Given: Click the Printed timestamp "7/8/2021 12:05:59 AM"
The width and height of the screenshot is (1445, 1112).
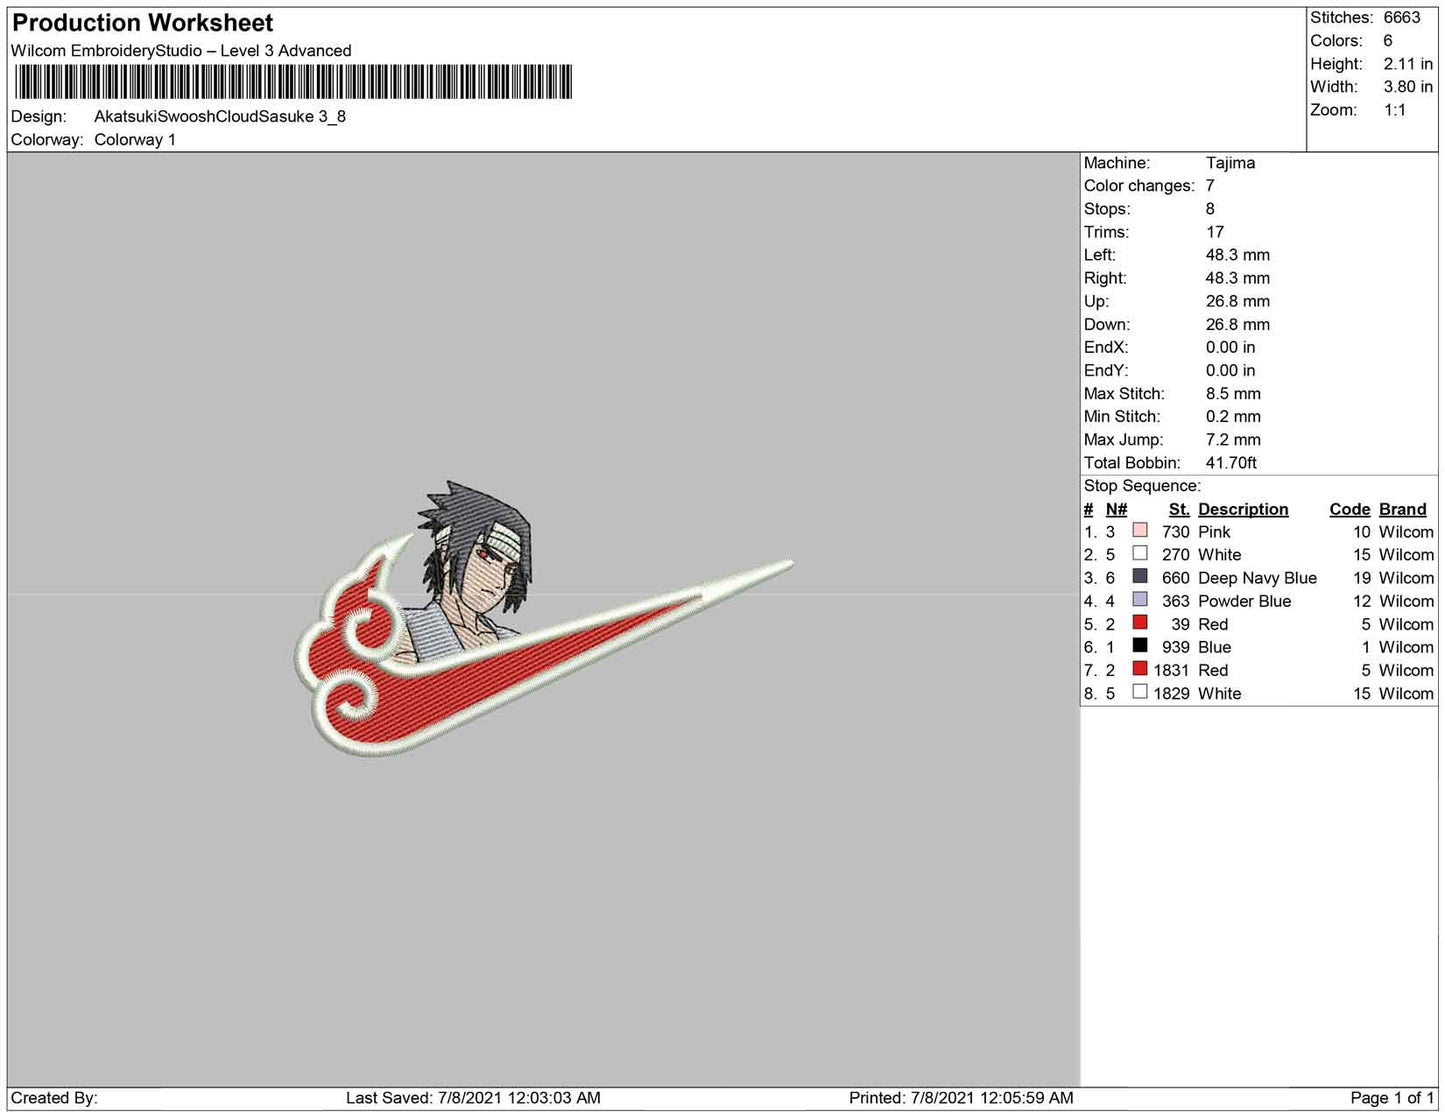Looking at the screenshot, I should point(992,1098).
